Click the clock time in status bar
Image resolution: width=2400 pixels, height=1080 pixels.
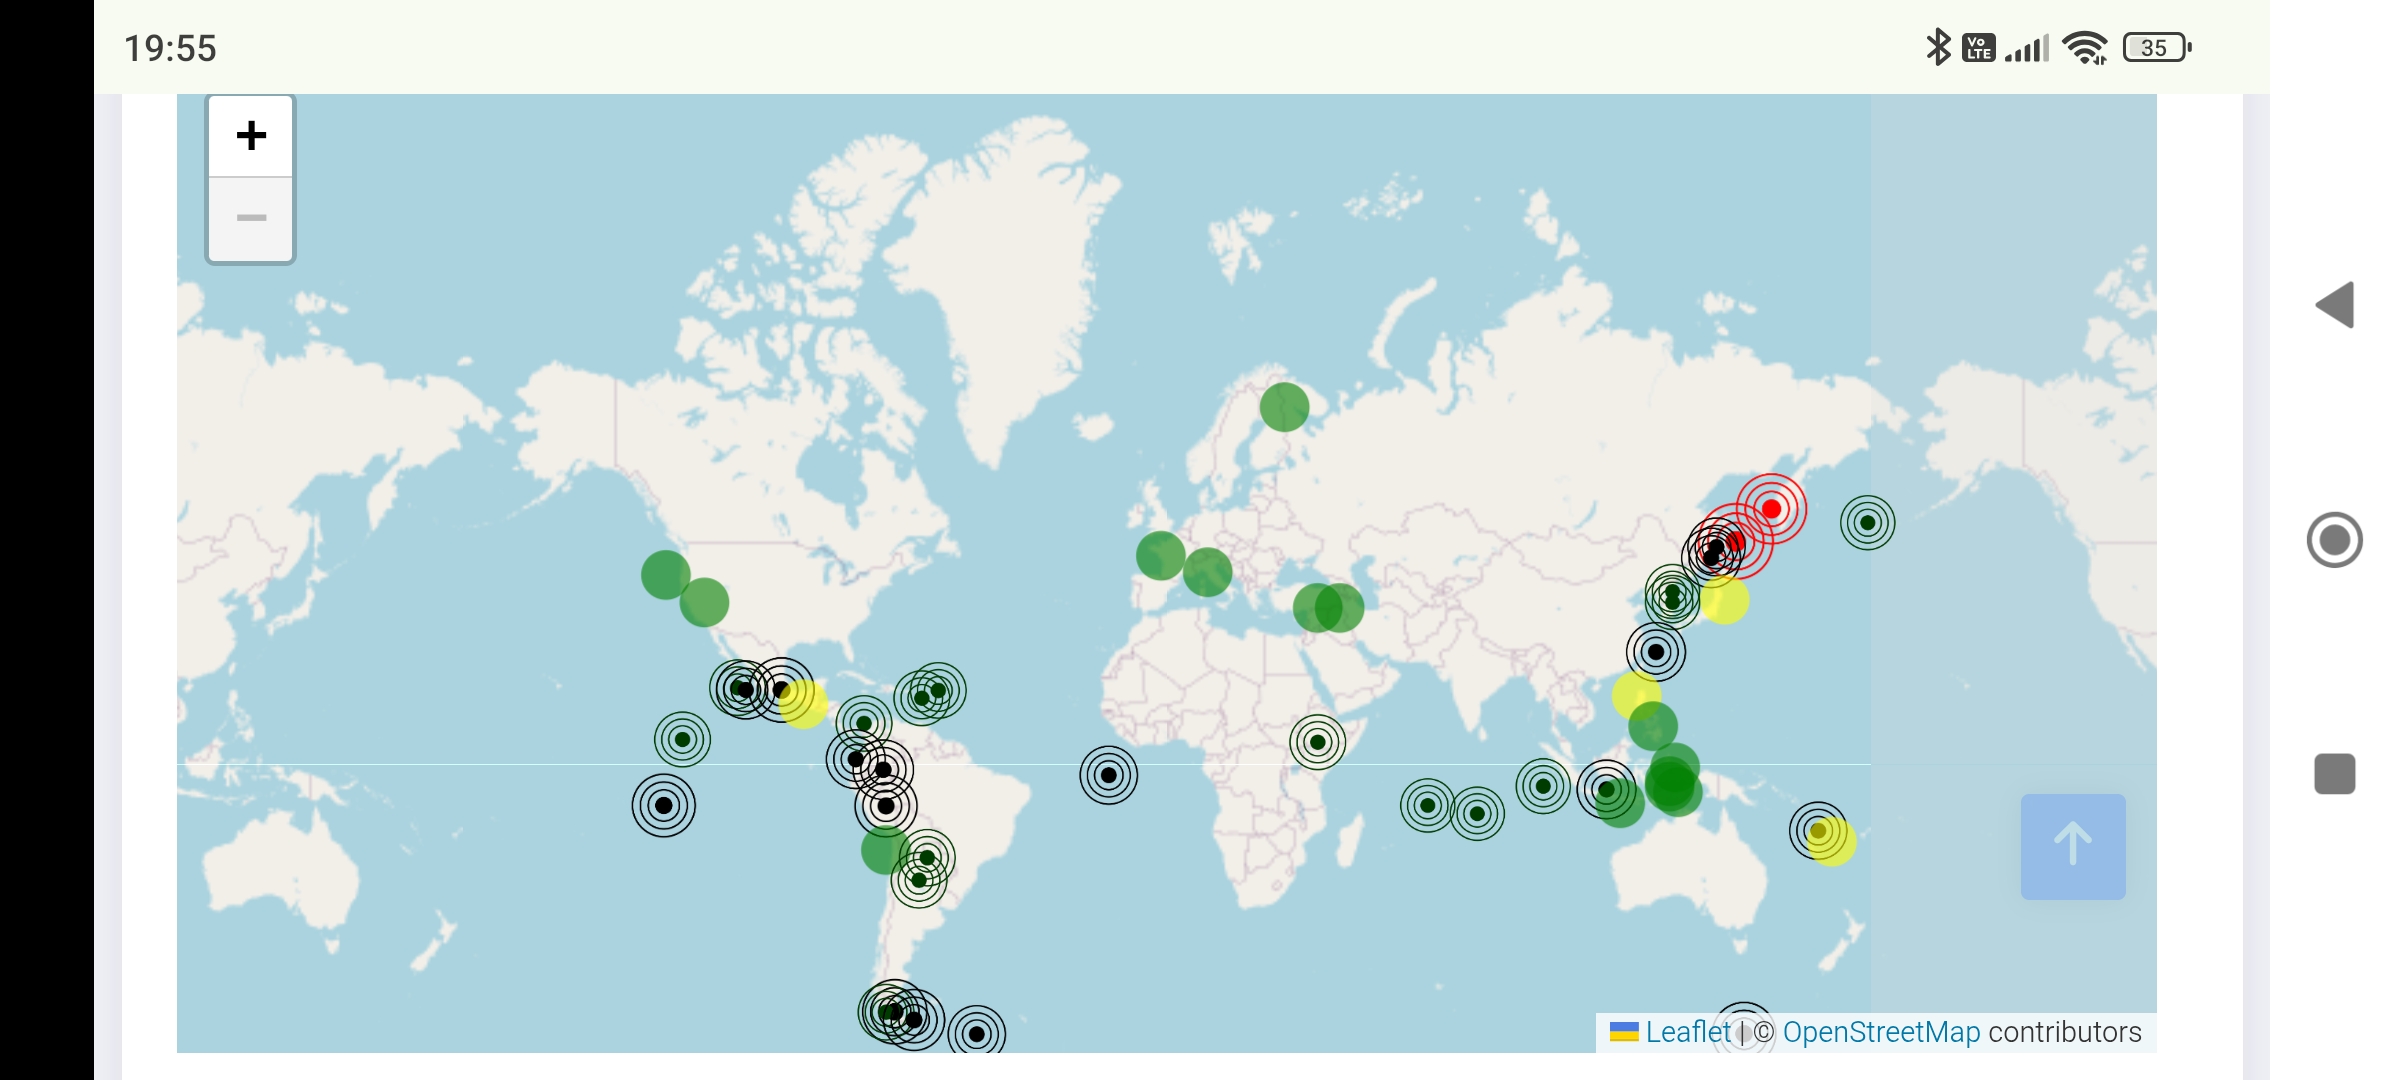pos(170,48)
